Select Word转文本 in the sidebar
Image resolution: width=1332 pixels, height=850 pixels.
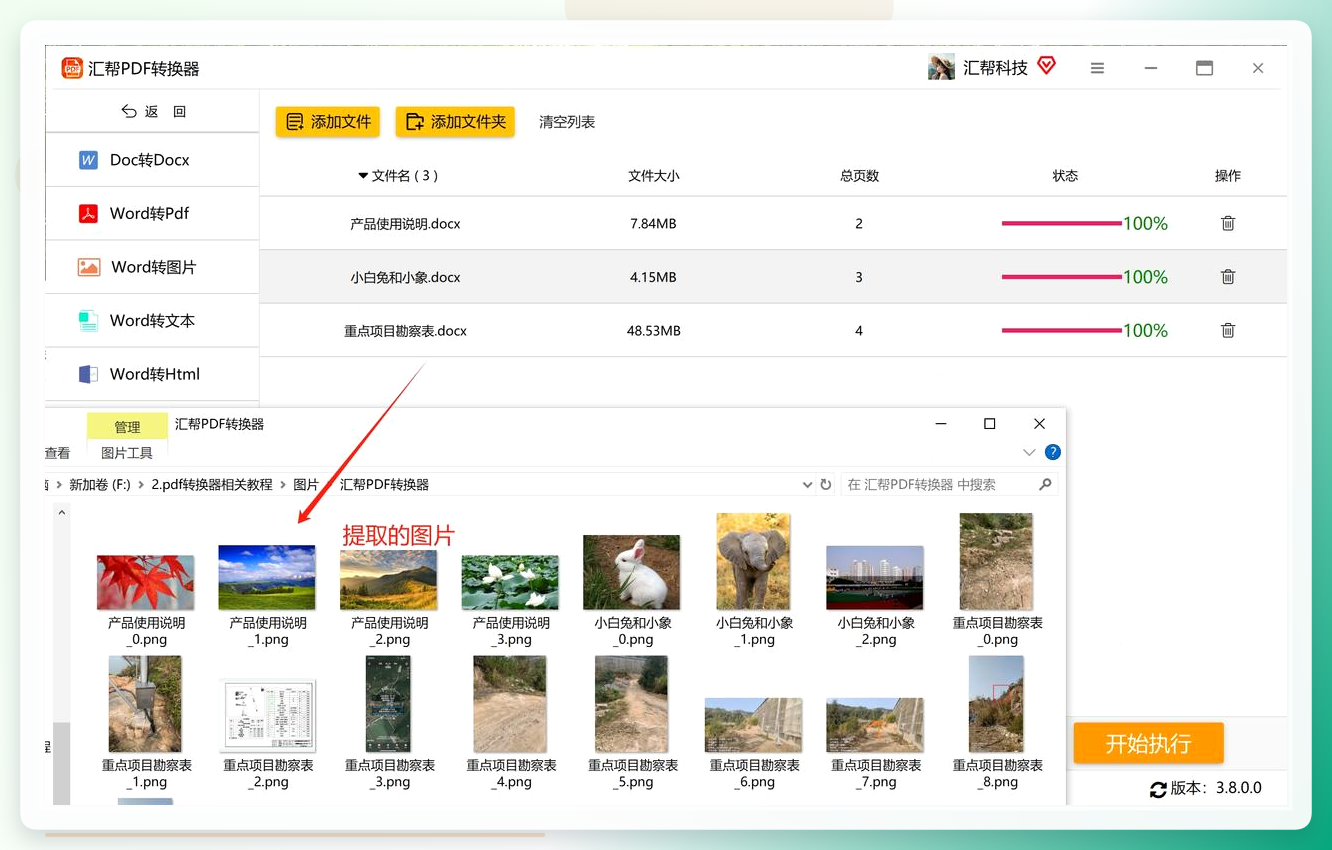[152, 320]
